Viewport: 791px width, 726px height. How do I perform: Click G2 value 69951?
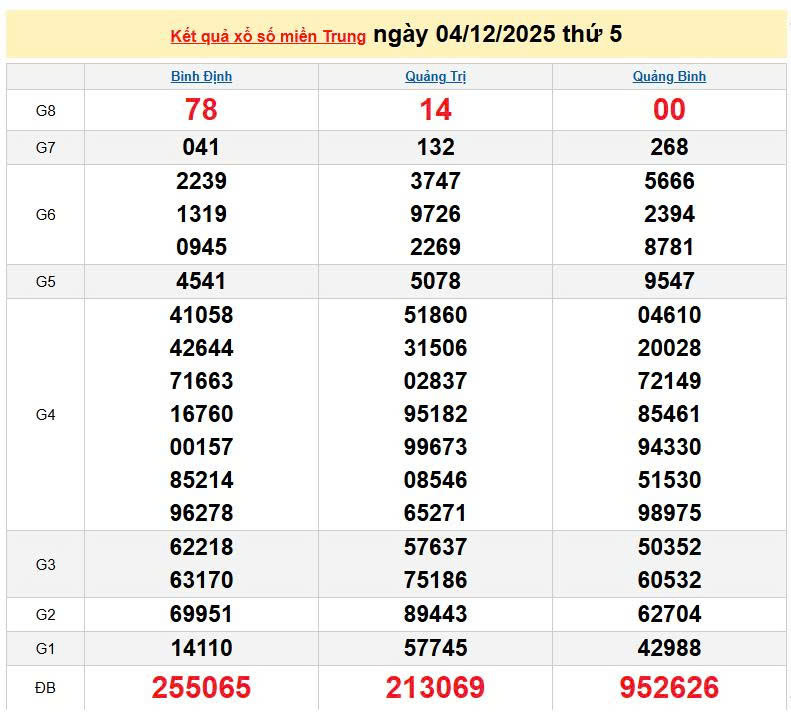tap(201, 614)
